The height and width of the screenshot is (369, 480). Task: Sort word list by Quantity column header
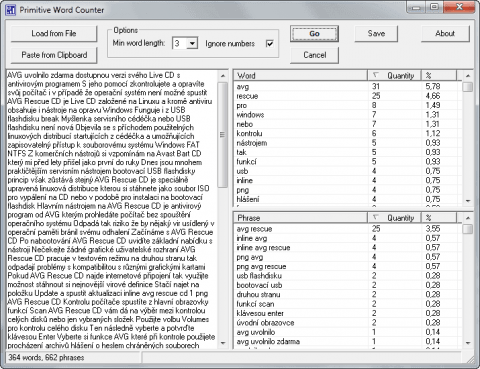395,76
